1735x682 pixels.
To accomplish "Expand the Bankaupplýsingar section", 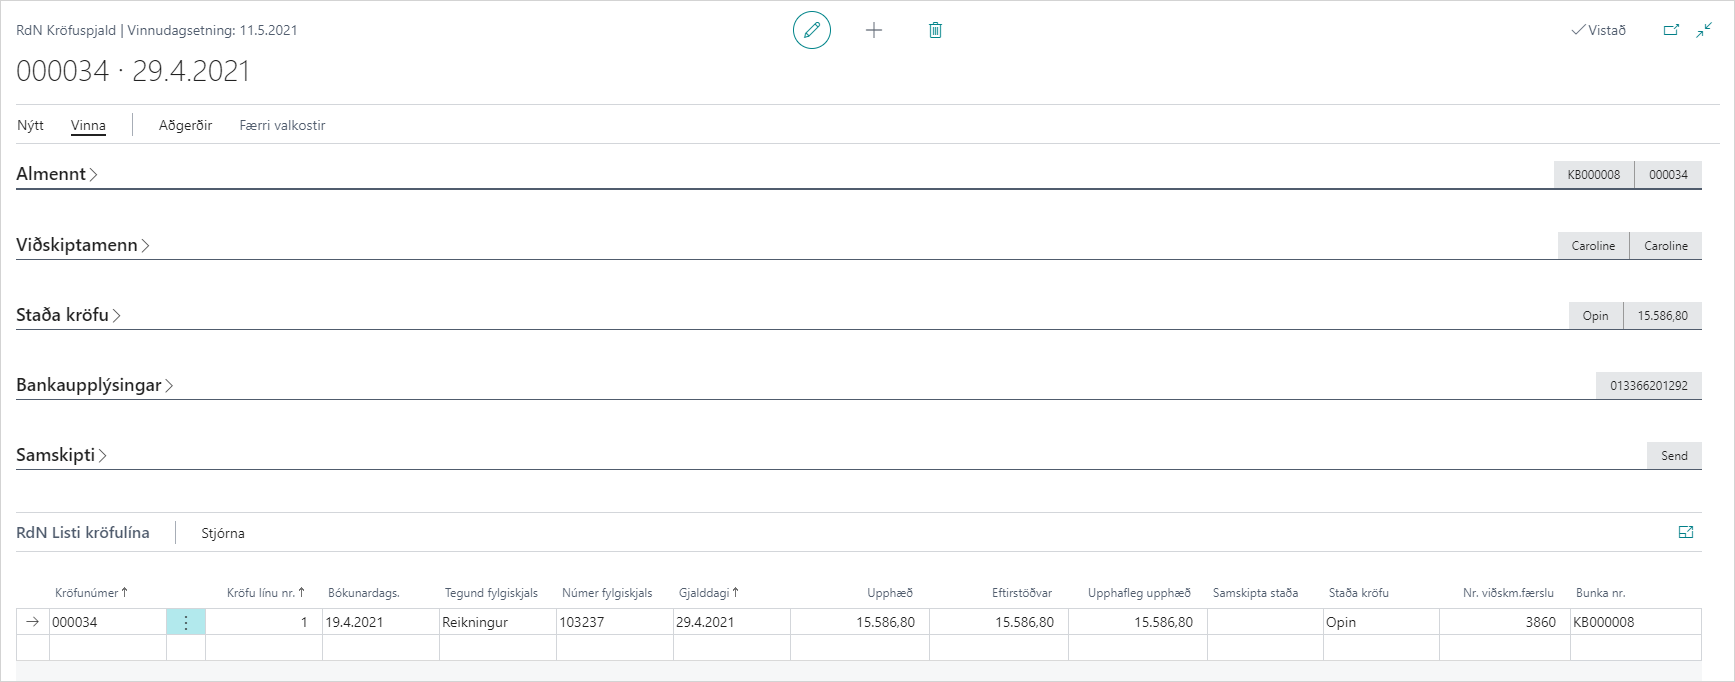I will [x=94, y=385].
